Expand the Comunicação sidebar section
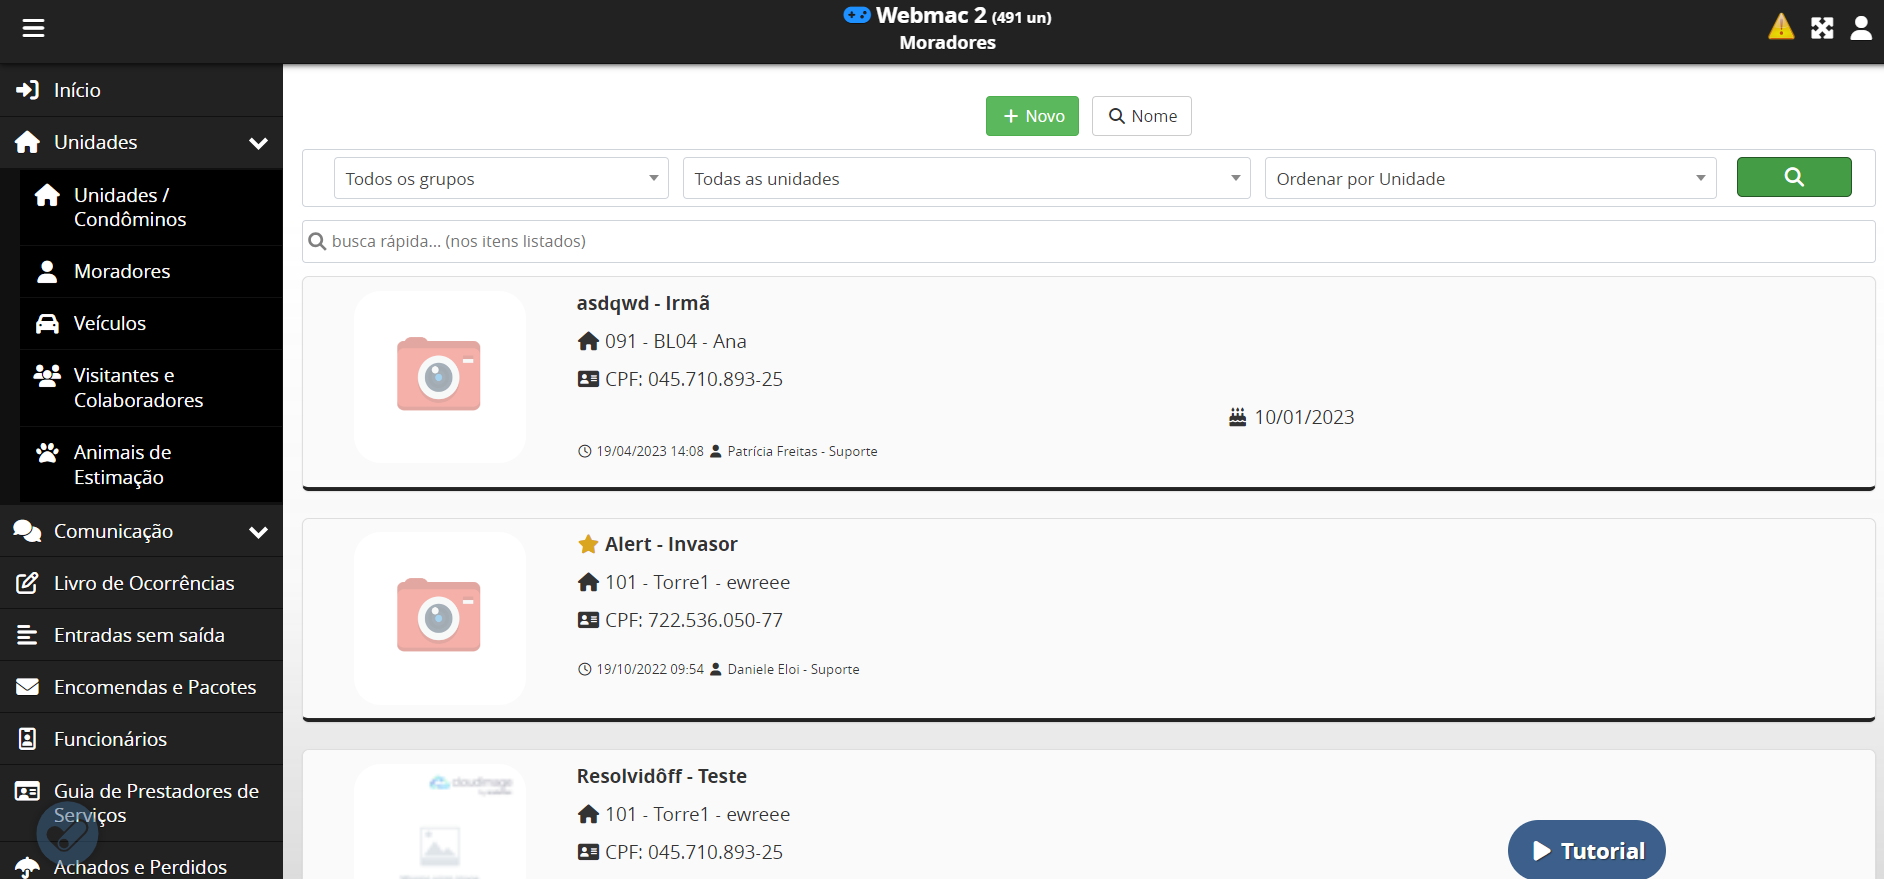Viewport: 1884px width, 879px height. (x=258, y=532)
